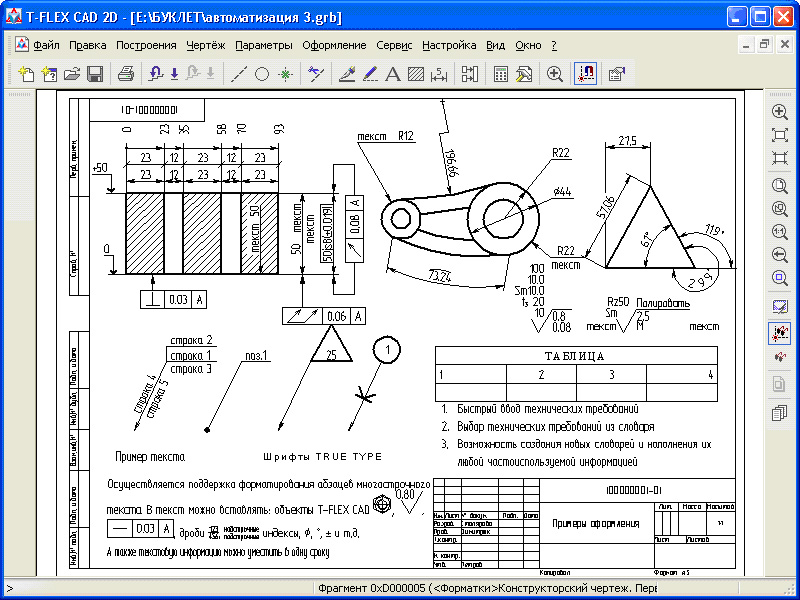Click the hammer icon in the toolbar

pos(523,74)
